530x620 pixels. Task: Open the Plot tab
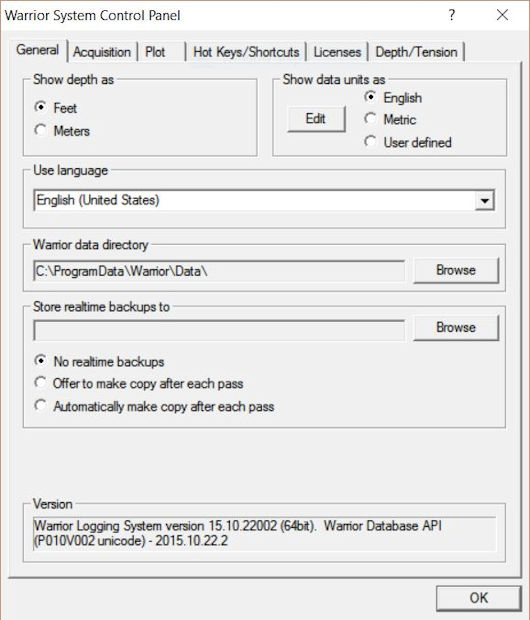161,52
